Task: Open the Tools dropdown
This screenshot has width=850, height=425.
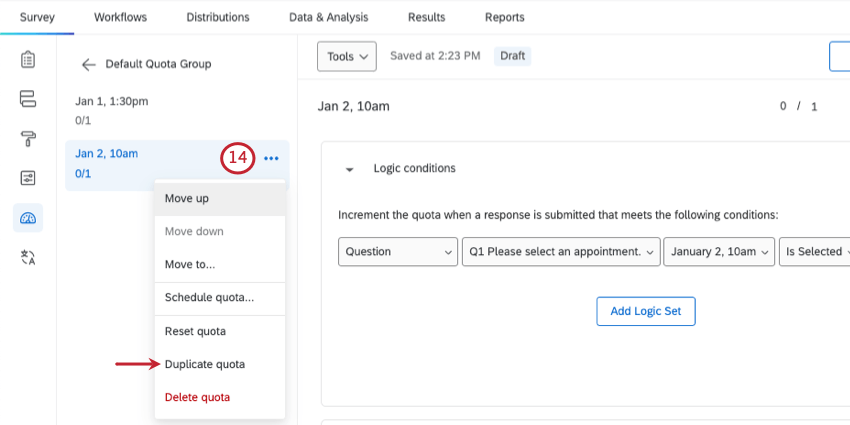Action: click(x=346, y=57)
